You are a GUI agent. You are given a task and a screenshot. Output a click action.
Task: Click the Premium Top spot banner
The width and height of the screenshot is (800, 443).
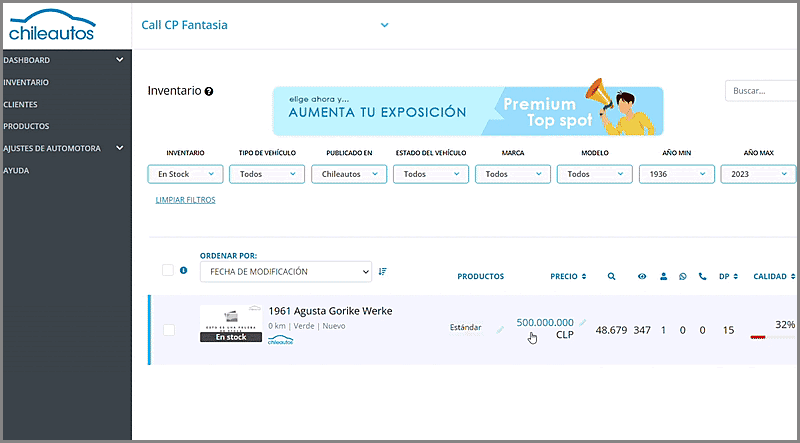[468, 111]
